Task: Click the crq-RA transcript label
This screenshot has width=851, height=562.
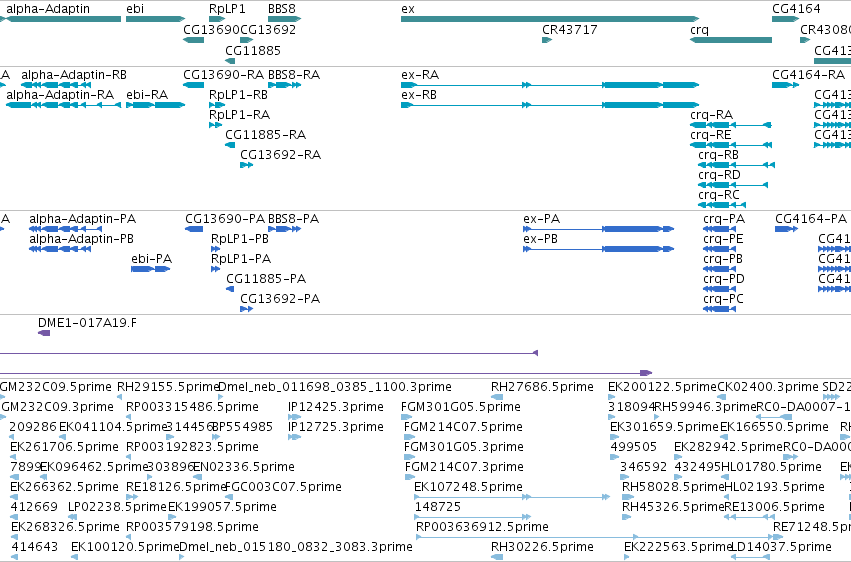Action: point(712,115)
